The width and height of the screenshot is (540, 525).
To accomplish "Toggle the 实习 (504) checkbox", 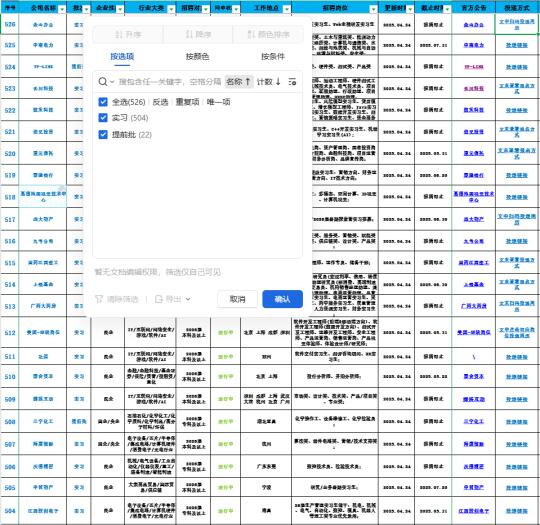I will (x=103, y=118).
